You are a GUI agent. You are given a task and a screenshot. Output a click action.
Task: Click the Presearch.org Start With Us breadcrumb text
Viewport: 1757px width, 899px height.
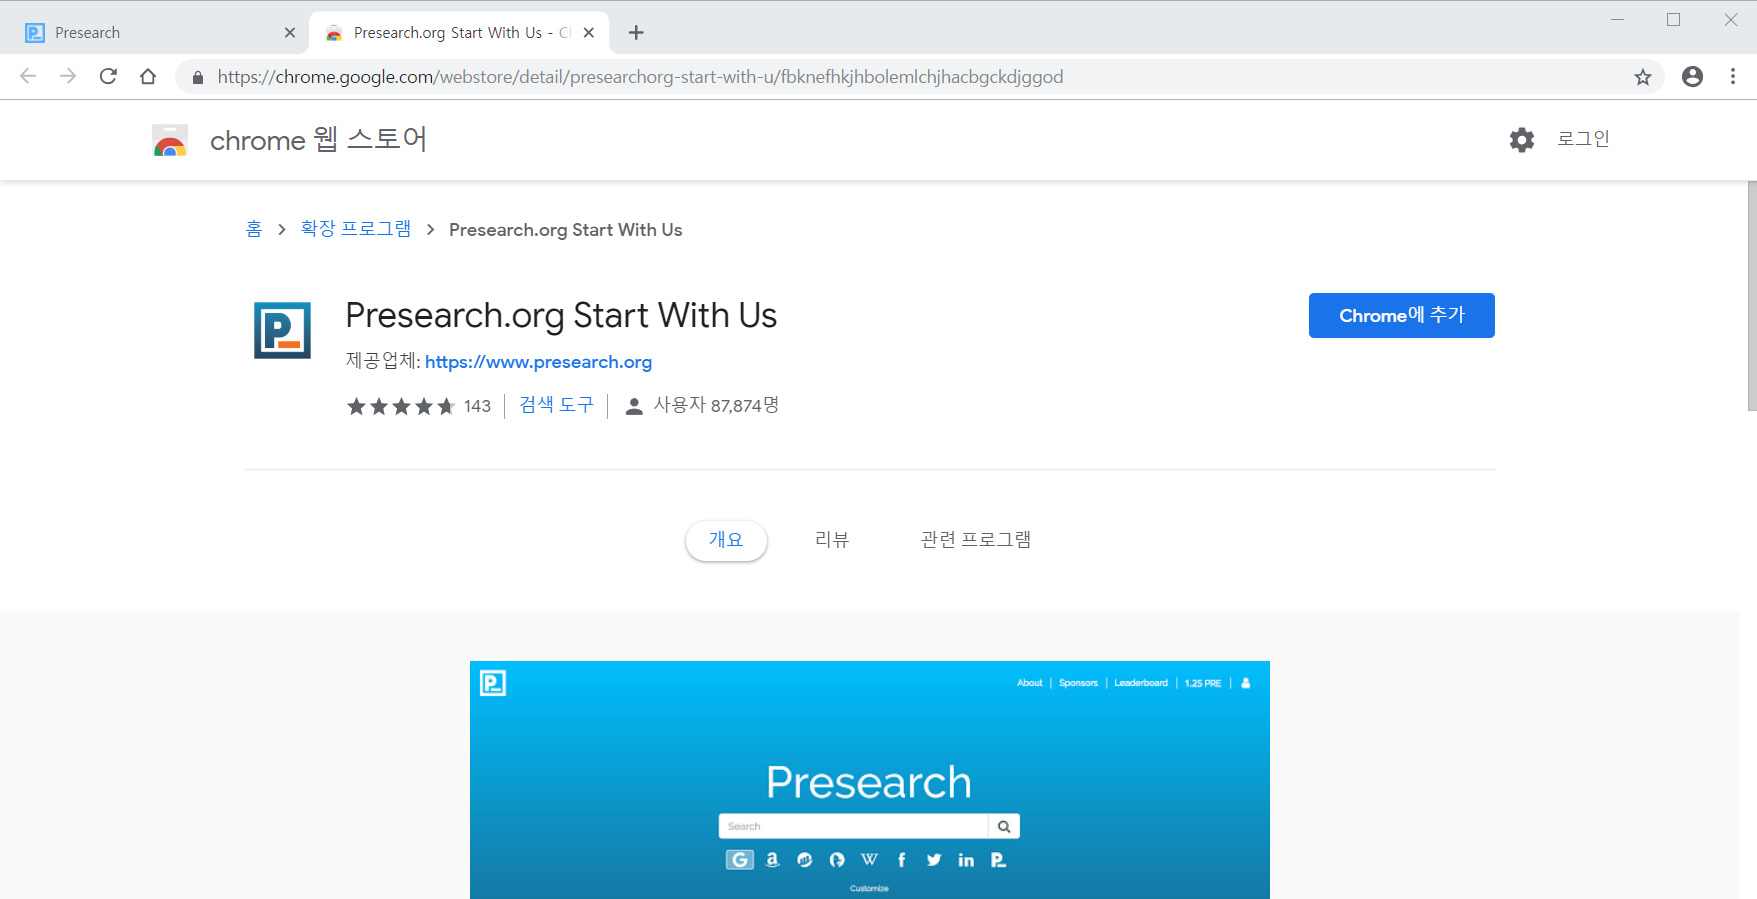click(x=566, y=230)
